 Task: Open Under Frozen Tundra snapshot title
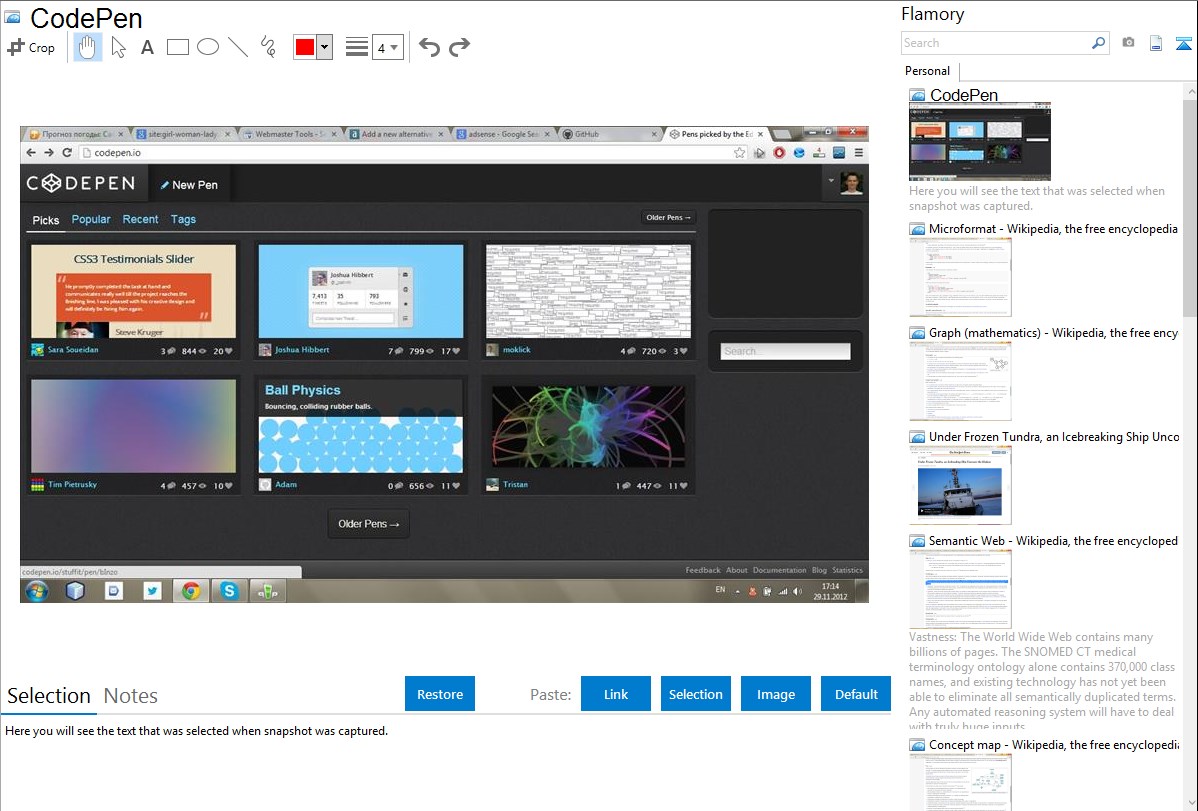(1054, 436)
